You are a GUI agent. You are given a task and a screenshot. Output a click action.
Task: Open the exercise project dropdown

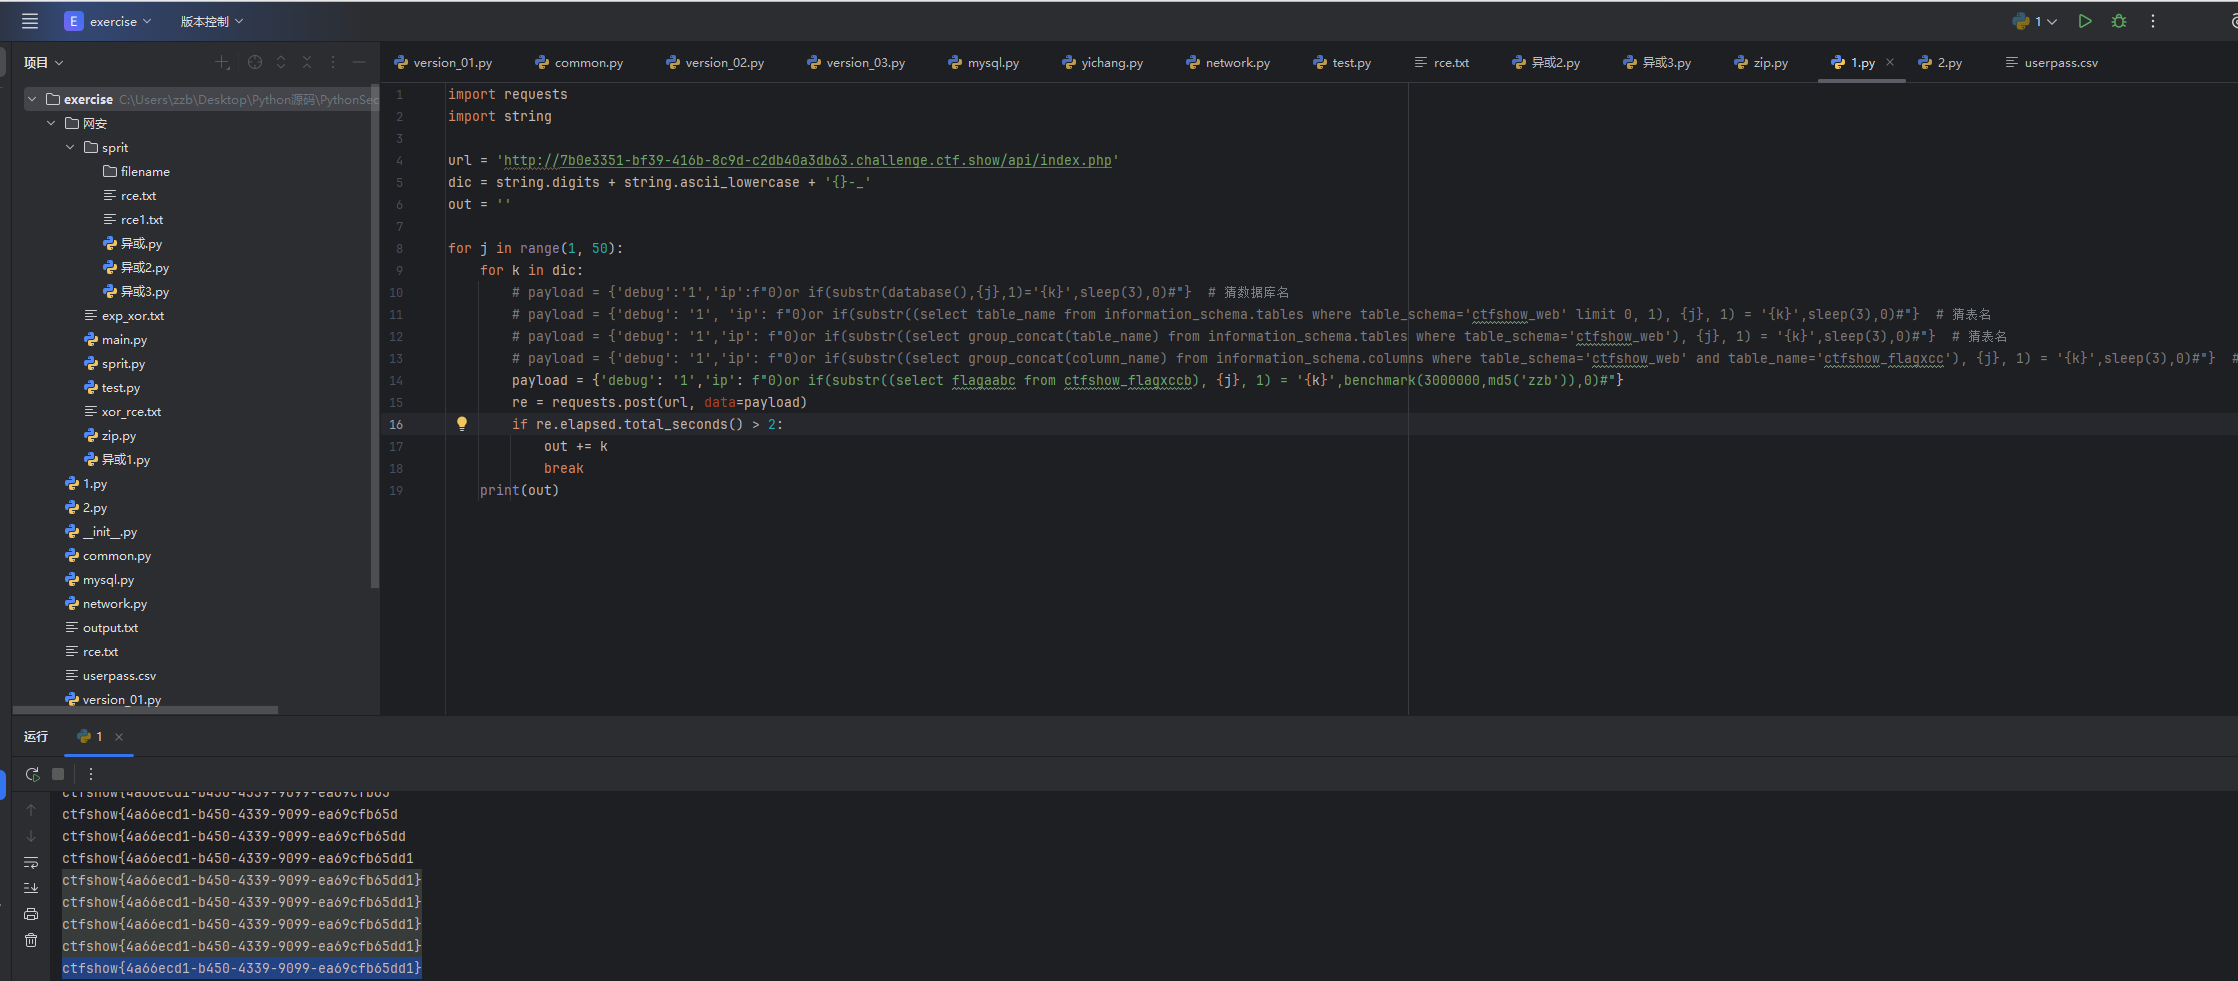pyautogui.click(x=108, y=21)
